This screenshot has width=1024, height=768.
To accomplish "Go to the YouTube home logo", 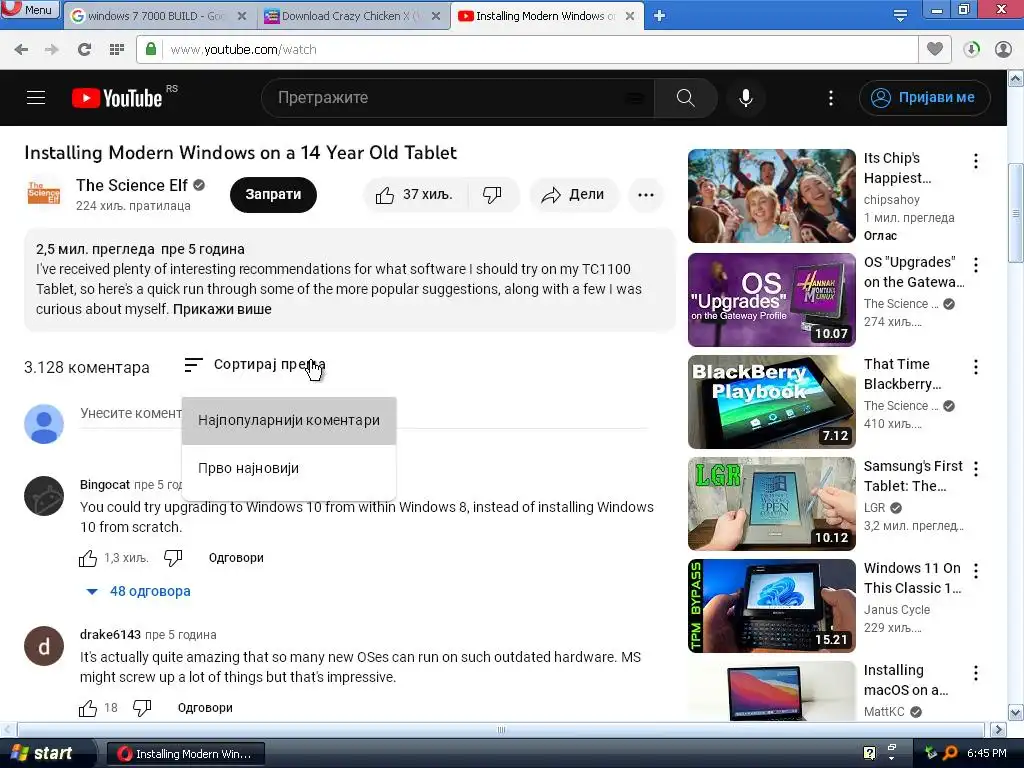I will point(117,98).
